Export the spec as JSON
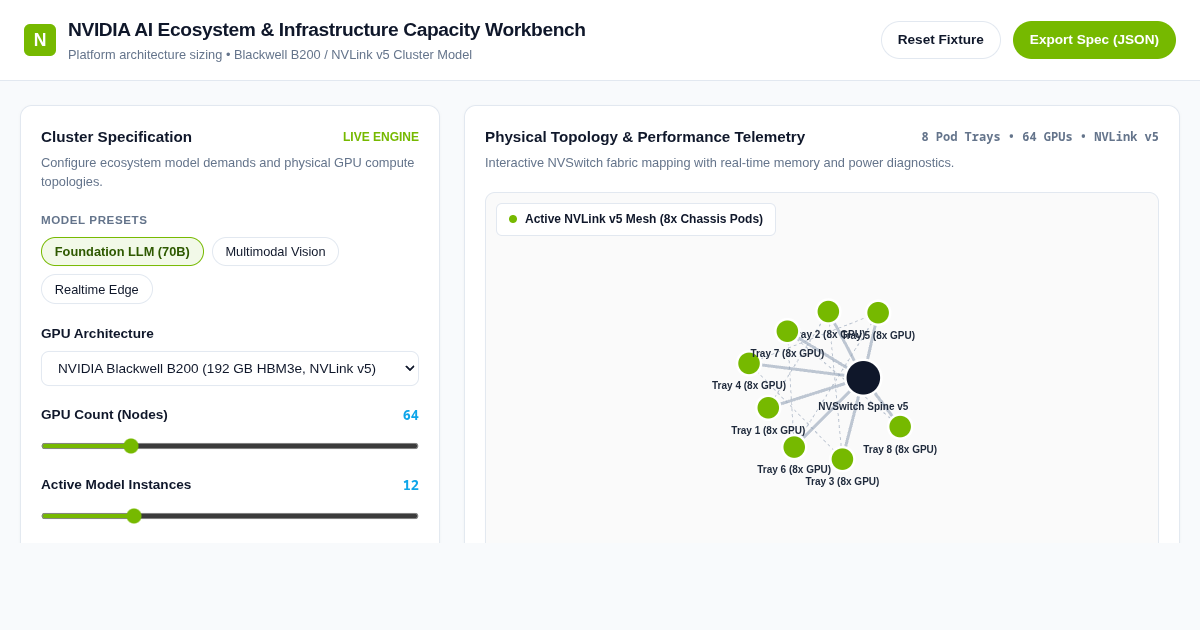This screenshot has height=630, width=1200. click(x=1094, y=40)
